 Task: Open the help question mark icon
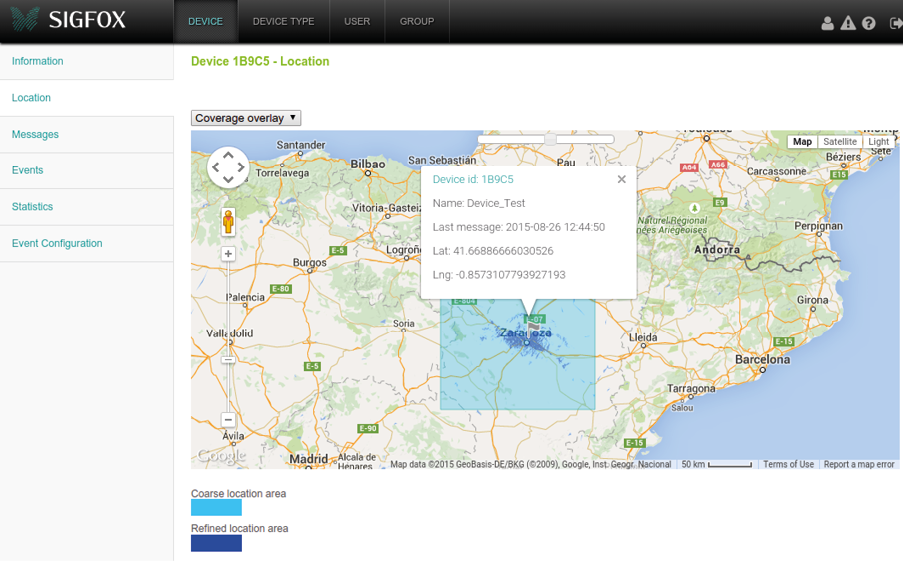coord(868,23)
